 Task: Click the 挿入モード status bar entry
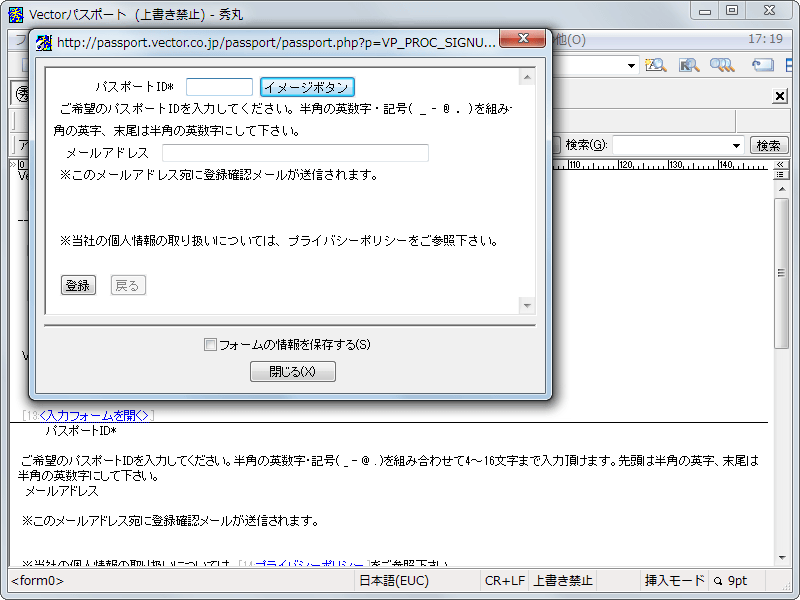[x=674, y=581]
